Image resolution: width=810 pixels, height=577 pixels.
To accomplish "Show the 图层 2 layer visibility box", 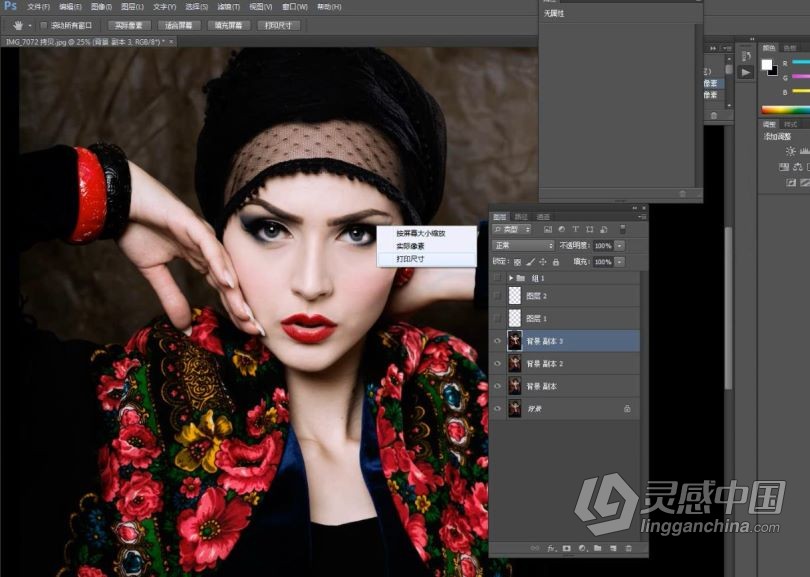I will click(497, 295).
